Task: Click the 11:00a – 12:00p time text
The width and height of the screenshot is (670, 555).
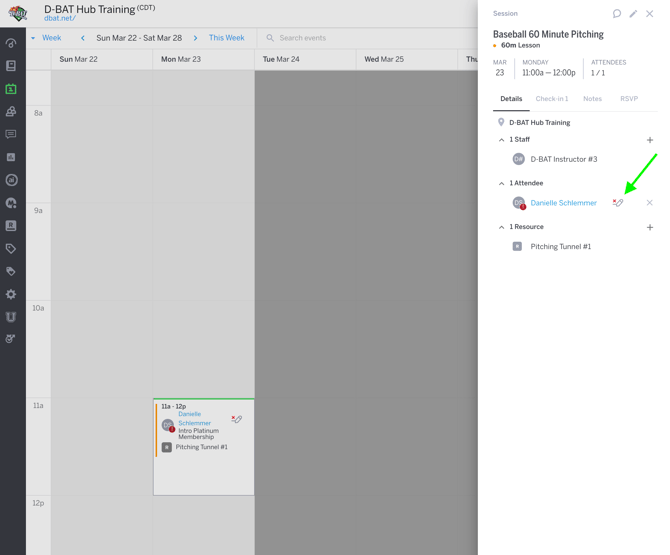Action: point(549,73)
